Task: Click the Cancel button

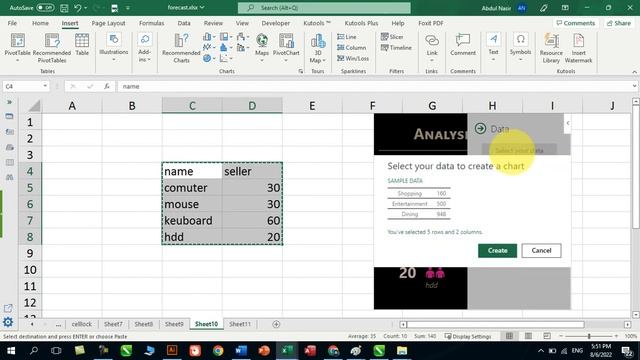Action: (x=541, y=250)
